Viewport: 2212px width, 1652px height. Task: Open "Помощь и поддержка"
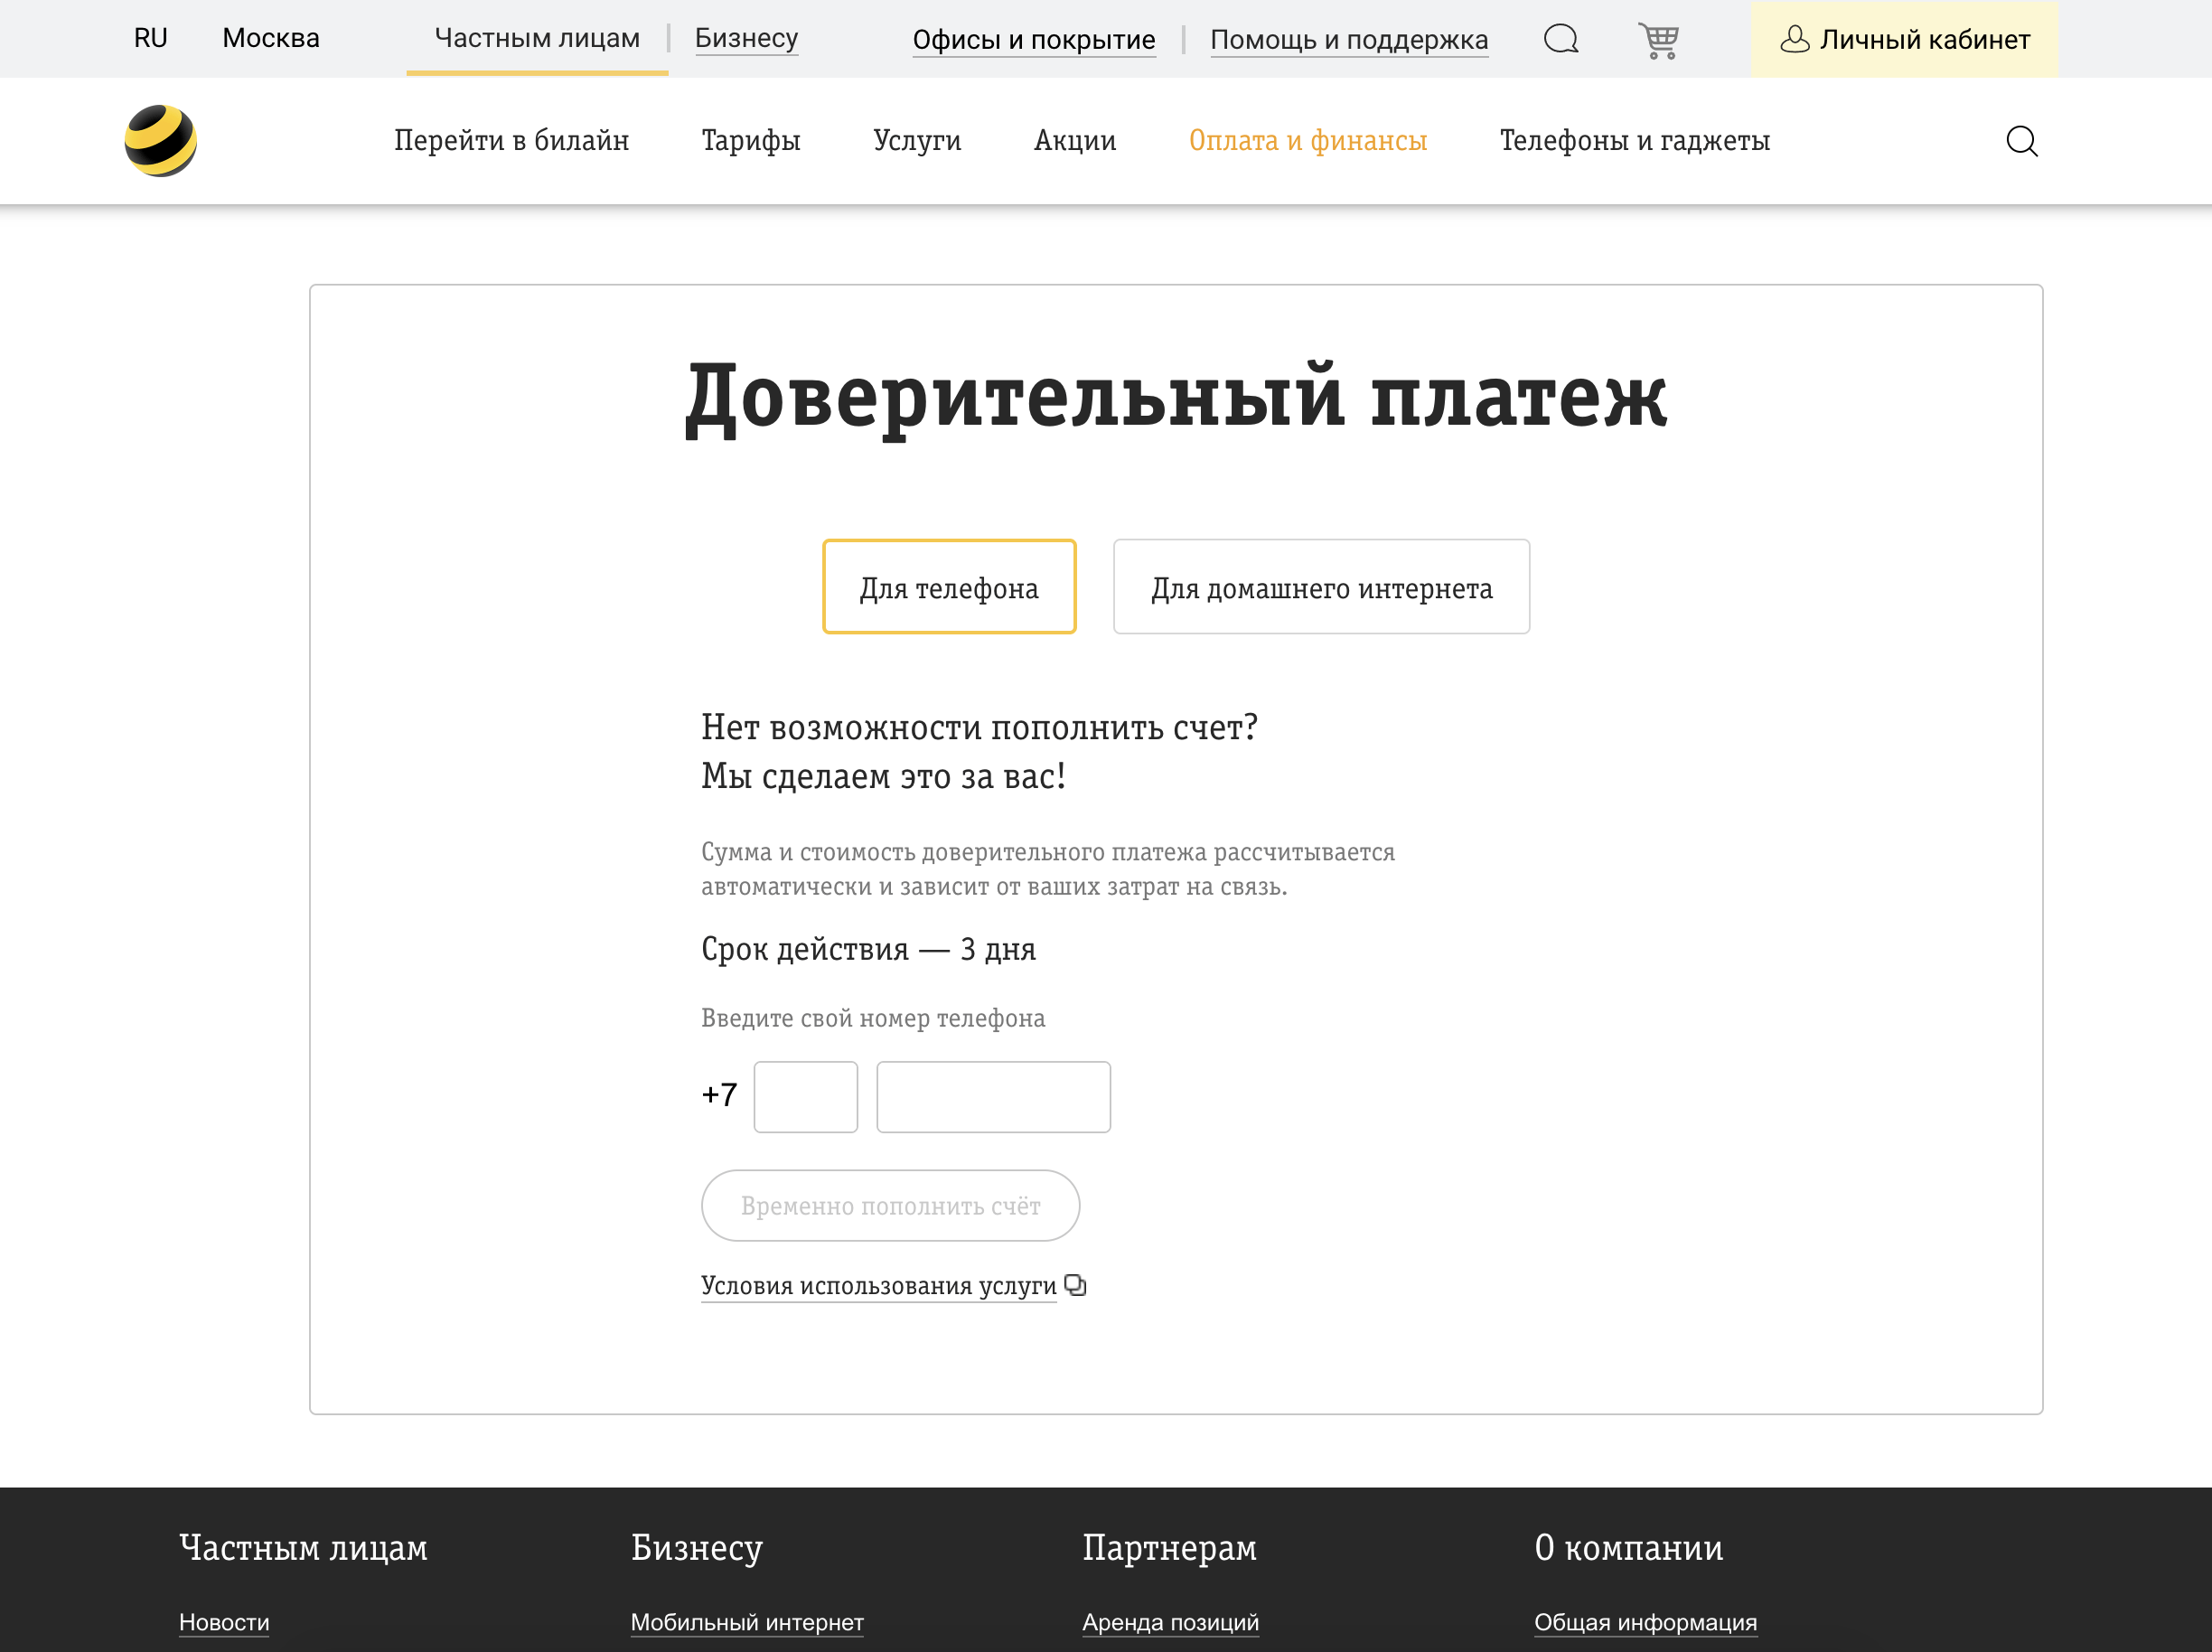(1349, 39)
